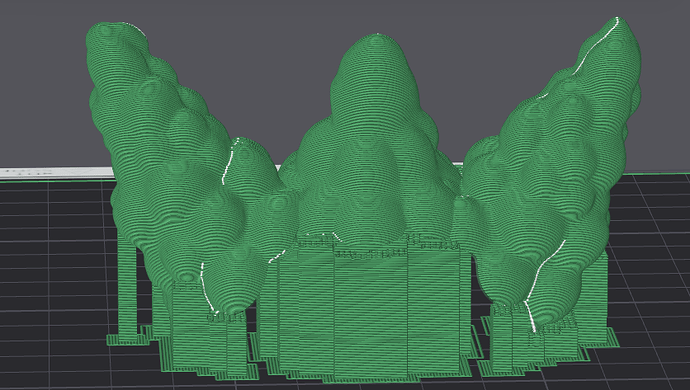The height and width of the screenshot is (390, 690).
Task: Click the dark build plate grid at right
Action: pos(651,264)
